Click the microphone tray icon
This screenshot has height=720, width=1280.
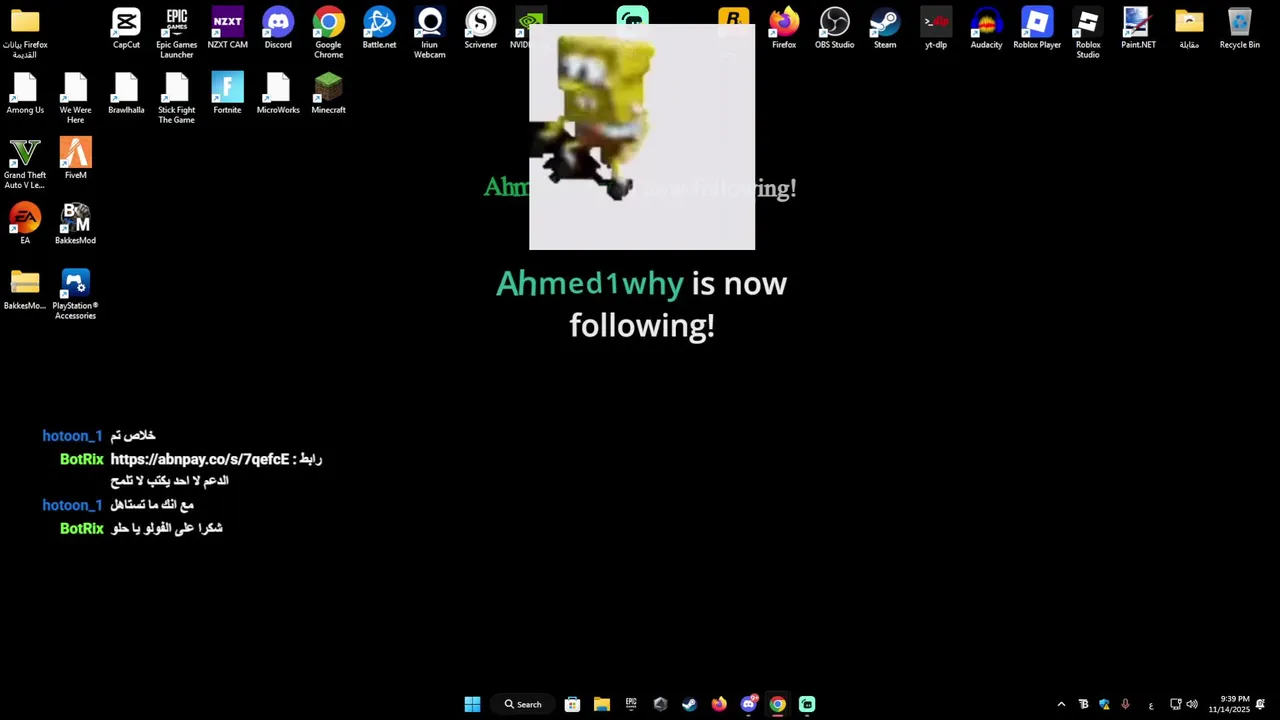pos(1125,704)
